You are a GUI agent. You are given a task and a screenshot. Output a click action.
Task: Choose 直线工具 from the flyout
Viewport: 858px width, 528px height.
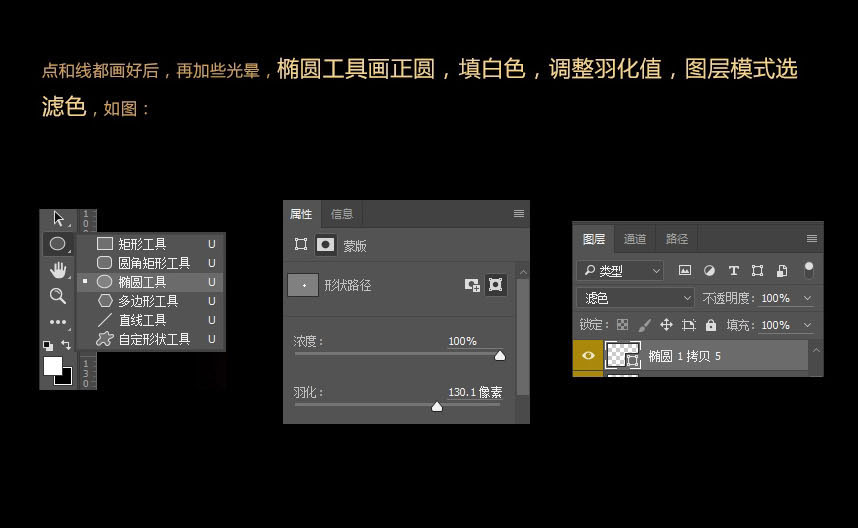click(x=150, y=320)
